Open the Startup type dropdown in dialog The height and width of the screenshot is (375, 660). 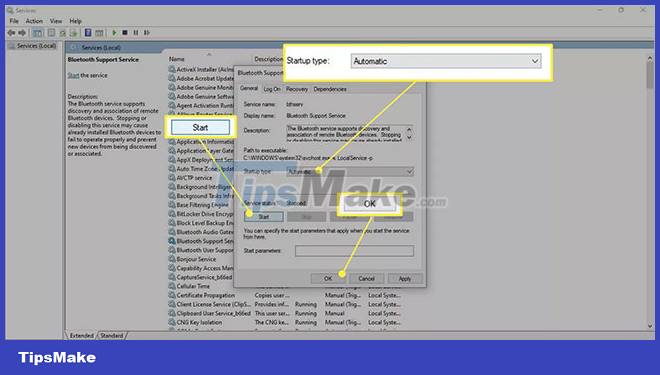(x=350, y=171)
